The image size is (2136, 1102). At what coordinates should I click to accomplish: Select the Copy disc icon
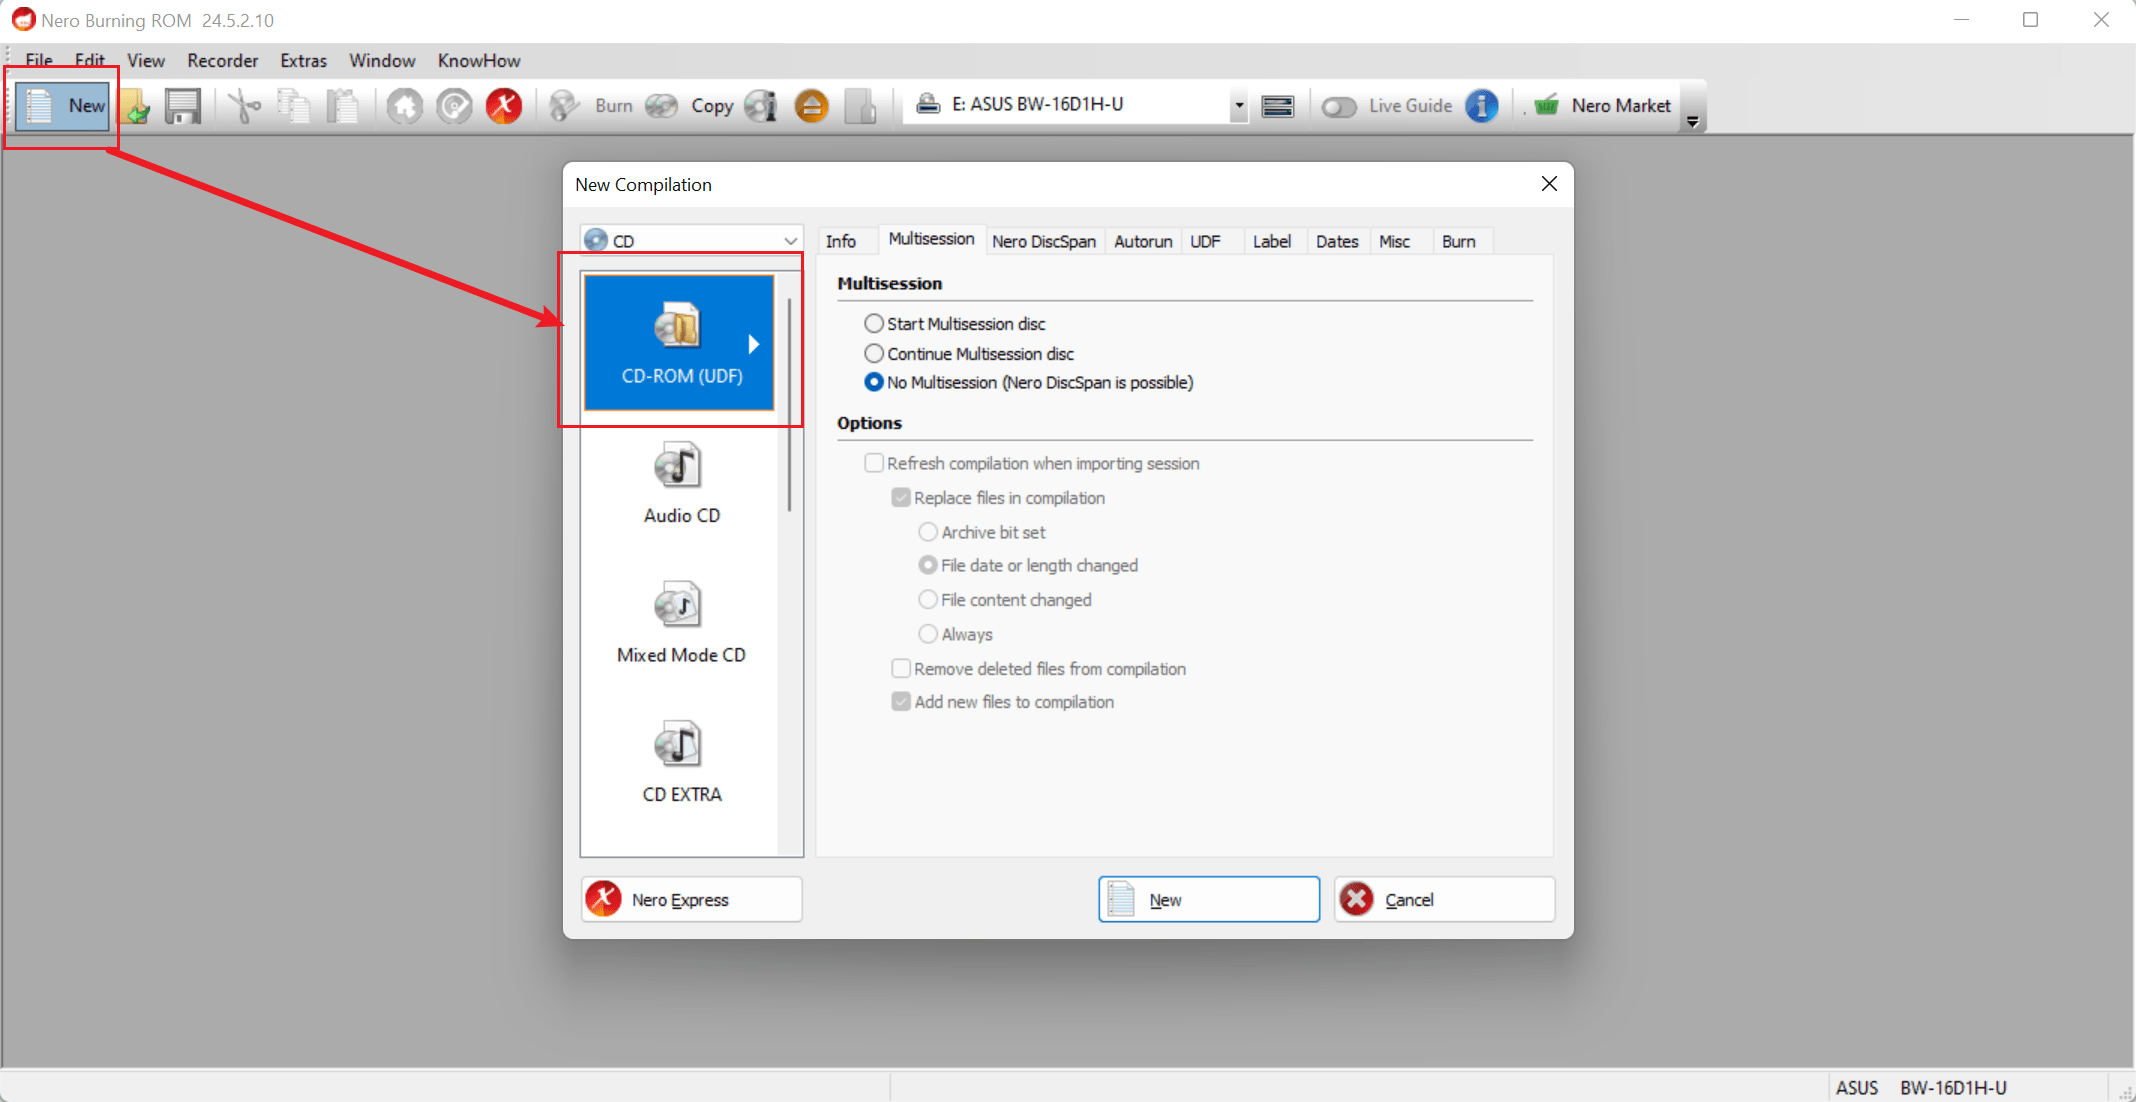pyautogui.click(x=661, y=105)
